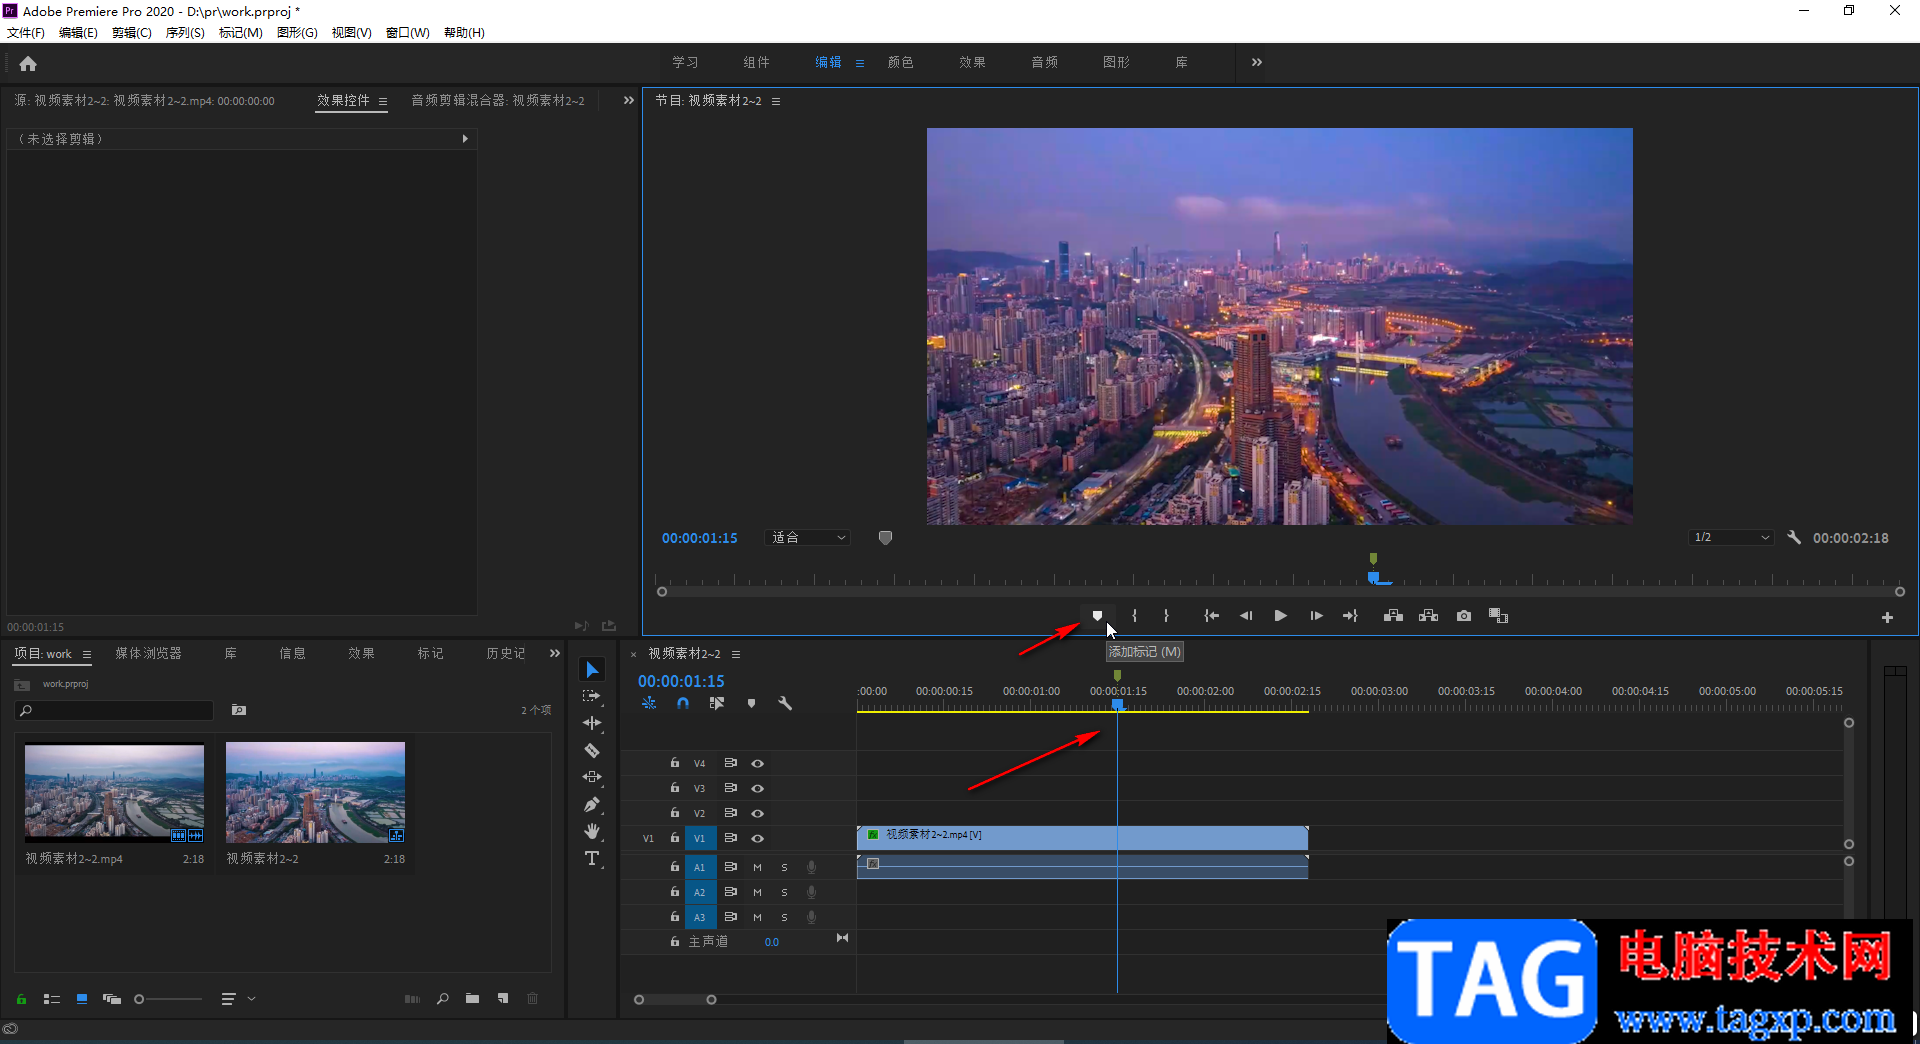Viewport: 1920px width, 1044px height.
Task: Select the Selection arrow tool
Action: click(592, 670)
